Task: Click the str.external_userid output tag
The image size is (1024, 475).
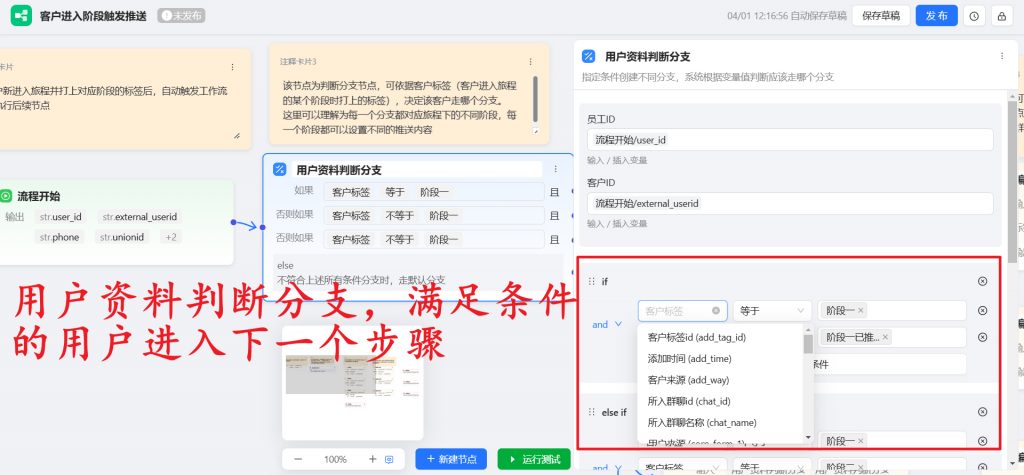Action: (x=139, y=217)
